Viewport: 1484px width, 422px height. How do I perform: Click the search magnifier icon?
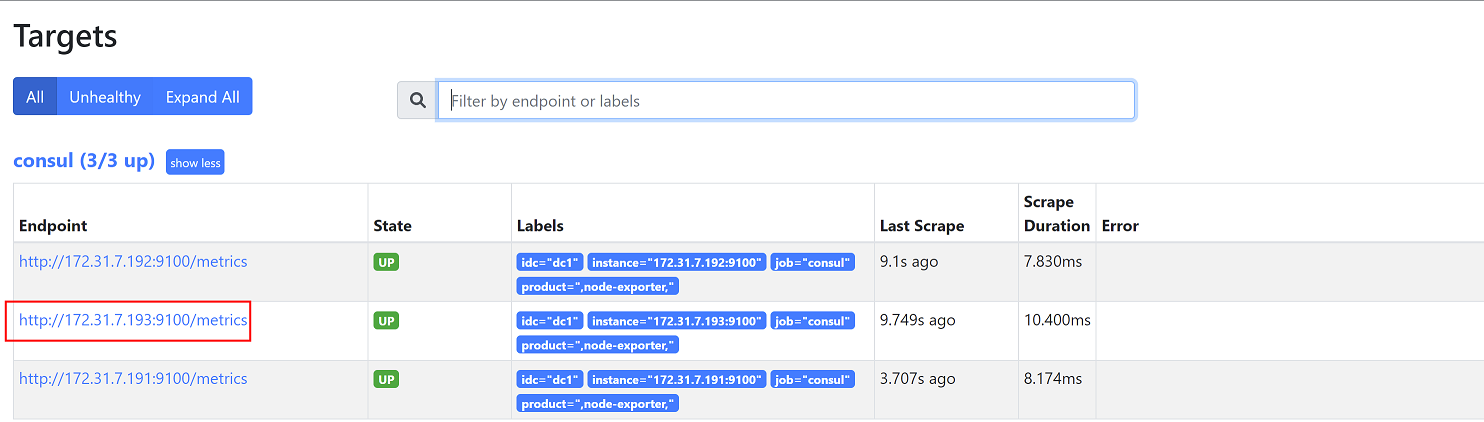click(417, 101)
